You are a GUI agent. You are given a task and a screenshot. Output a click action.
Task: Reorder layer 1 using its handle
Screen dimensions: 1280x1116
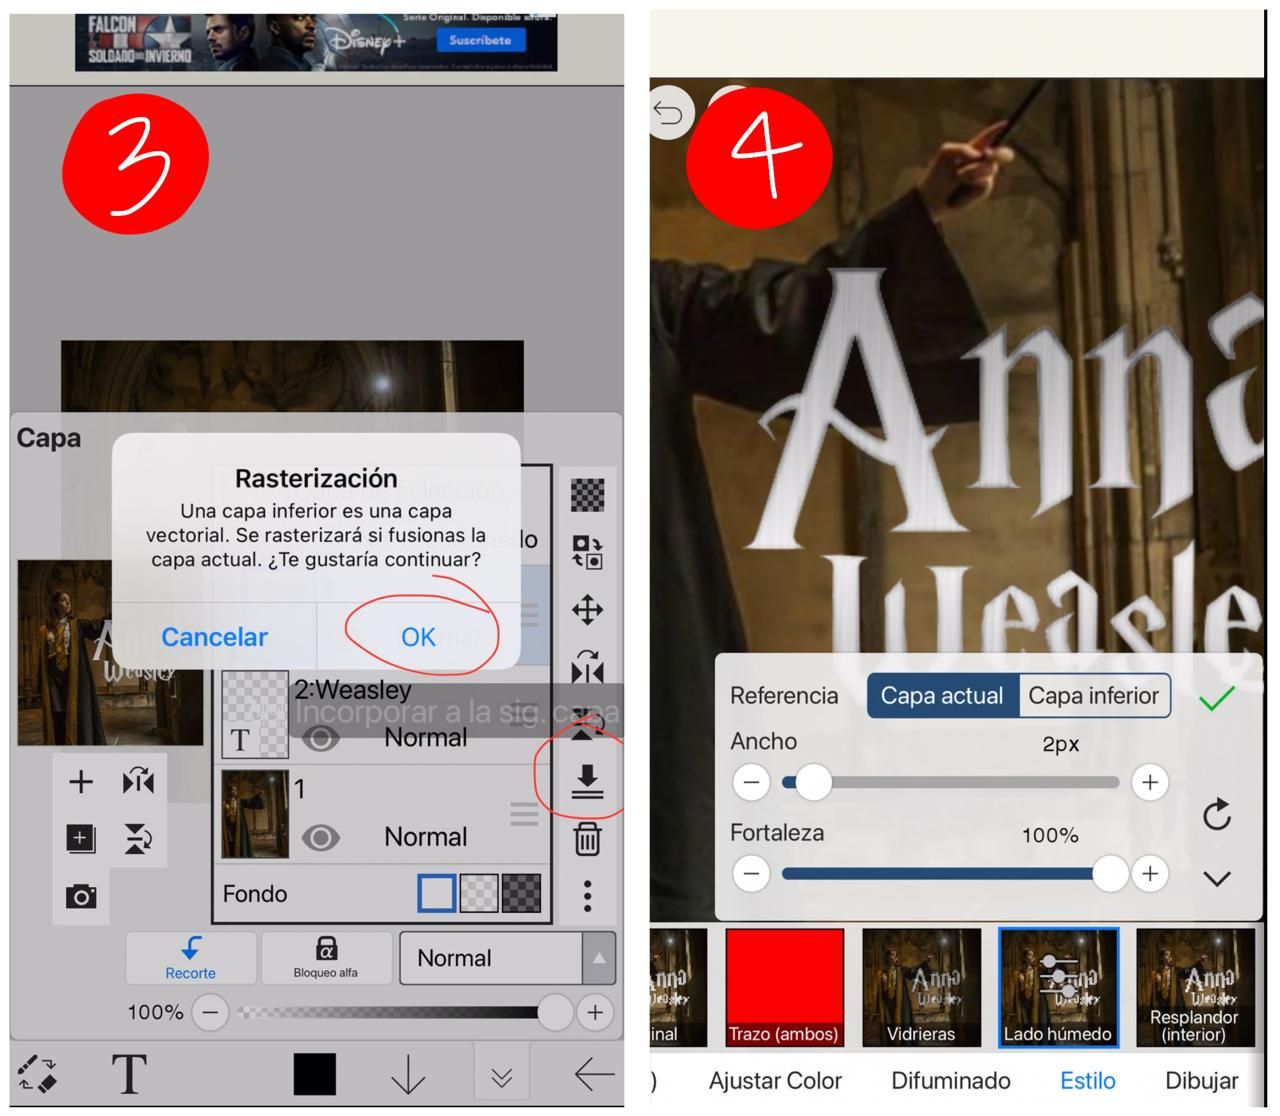point(524,814)
